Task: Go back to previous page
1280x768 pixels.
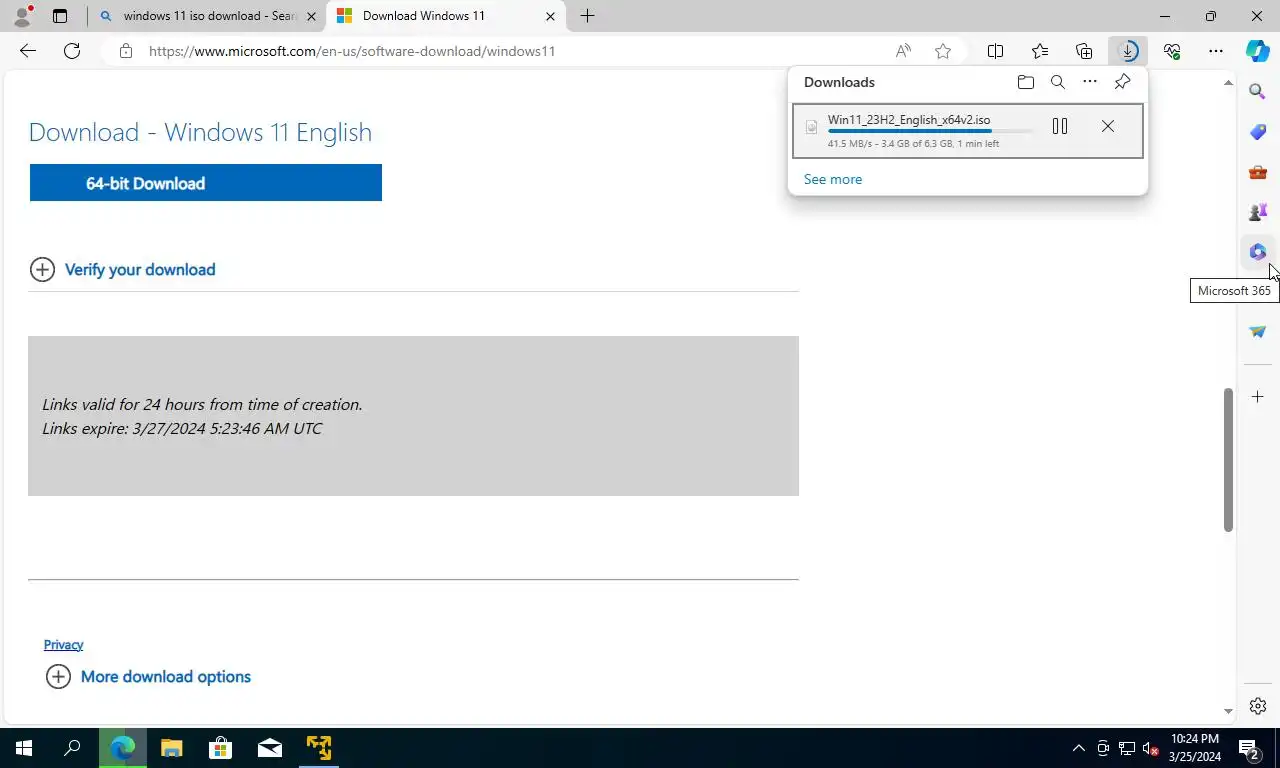Action: pos(28,51)
